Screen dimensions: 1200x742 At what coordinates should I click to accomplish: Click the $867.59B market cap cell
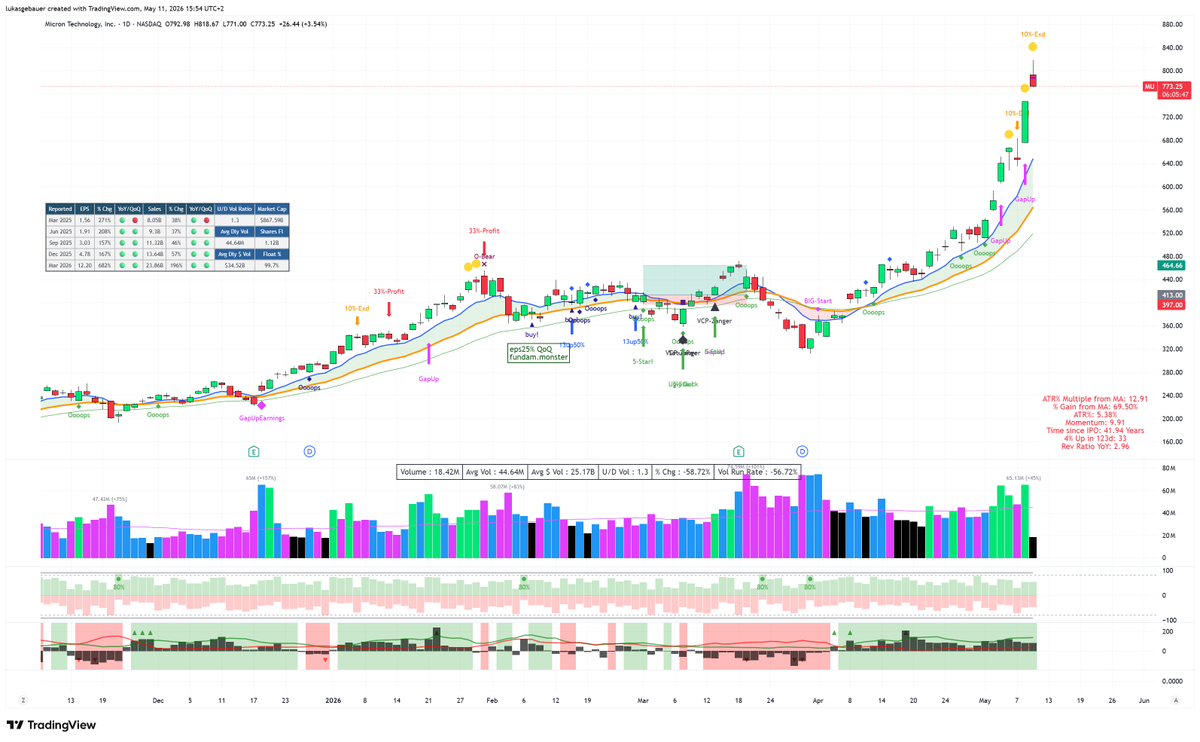click(x=272, y=220)
